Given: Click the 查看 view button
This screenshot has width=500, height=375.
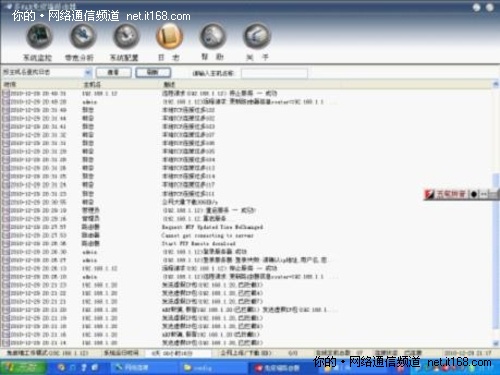Looking at the screenshot, I should tap(114, 72).
